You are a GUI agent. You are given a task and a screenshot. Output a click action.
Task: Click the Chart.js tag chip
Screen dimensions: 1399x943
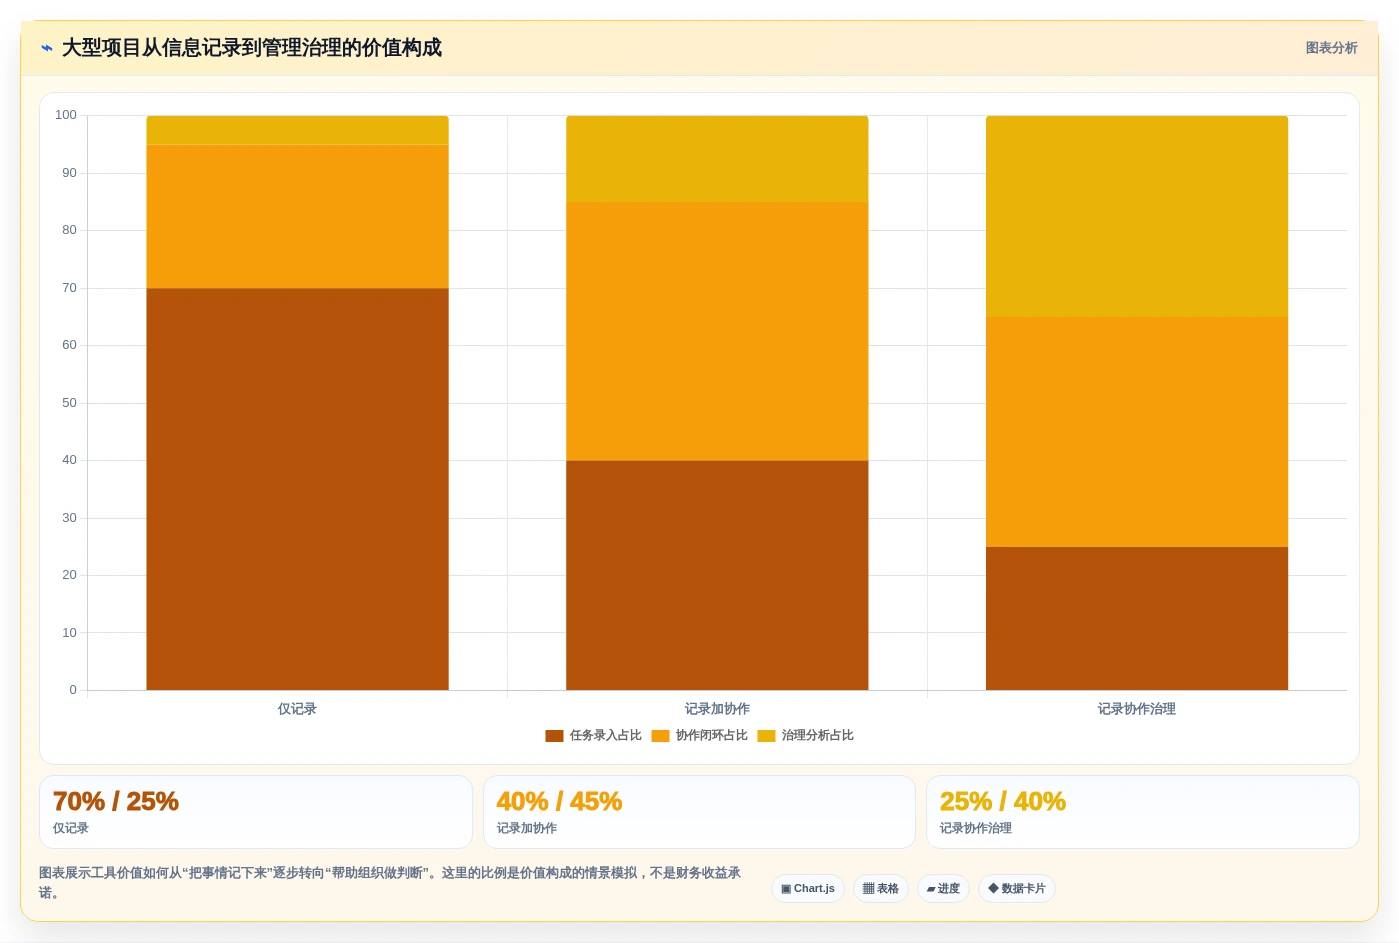(808, 888)
